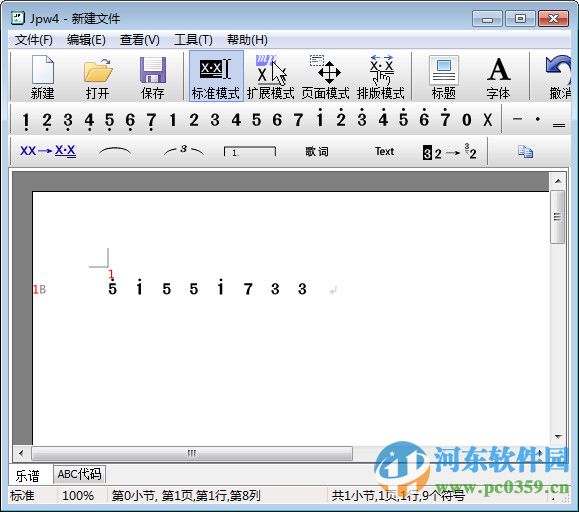Open the 查看(V) menu
Image resolution: width=579 pixels, height=512 pixels.
pyautogui.click(x=140, y=40)
